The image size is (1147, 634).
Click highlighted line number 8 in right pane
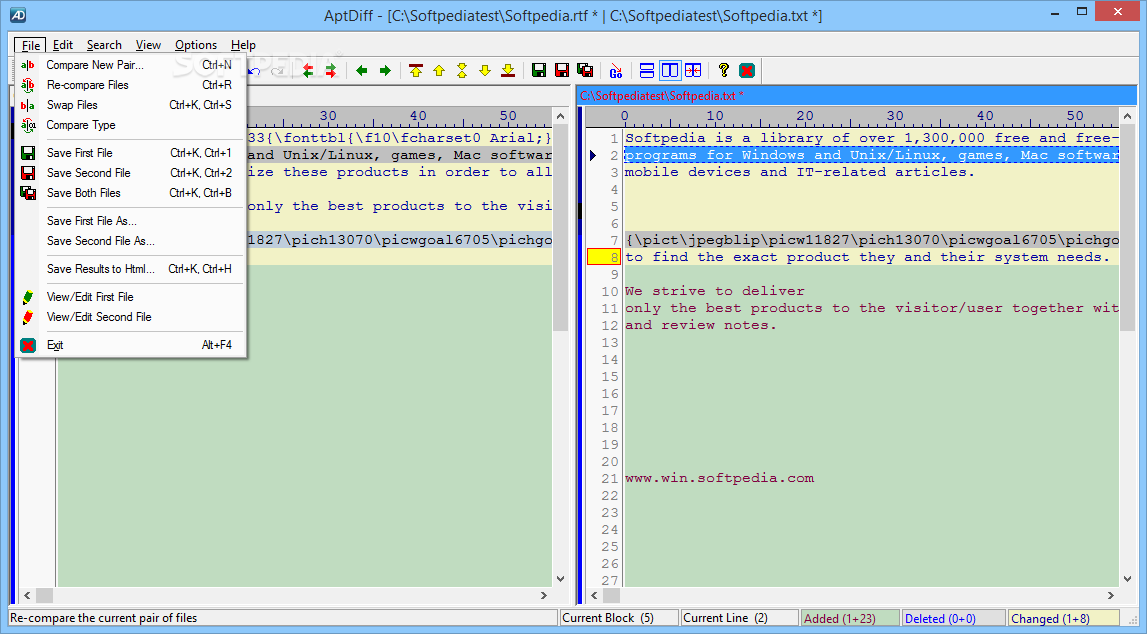pos(604,257)
